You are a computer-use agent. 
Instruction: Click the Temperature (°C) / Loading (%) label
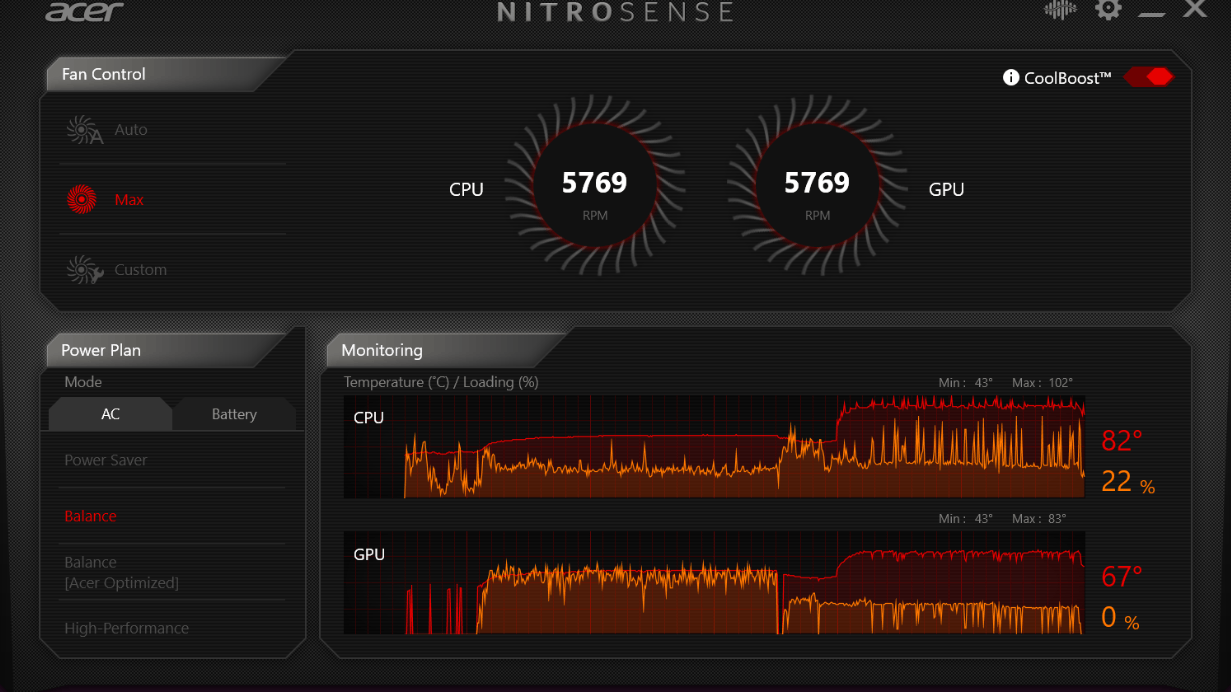pyautogui.click(x=441, y=382)
